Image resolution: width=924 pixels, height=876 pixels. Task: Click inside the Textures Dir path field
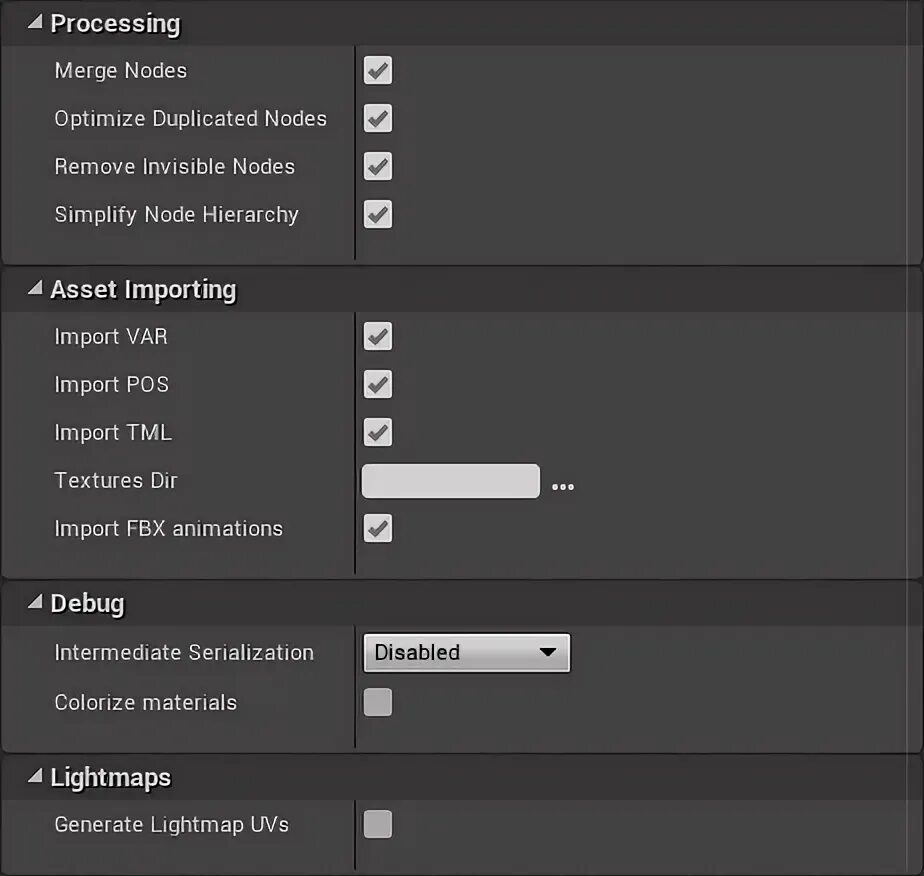(450, 481)
